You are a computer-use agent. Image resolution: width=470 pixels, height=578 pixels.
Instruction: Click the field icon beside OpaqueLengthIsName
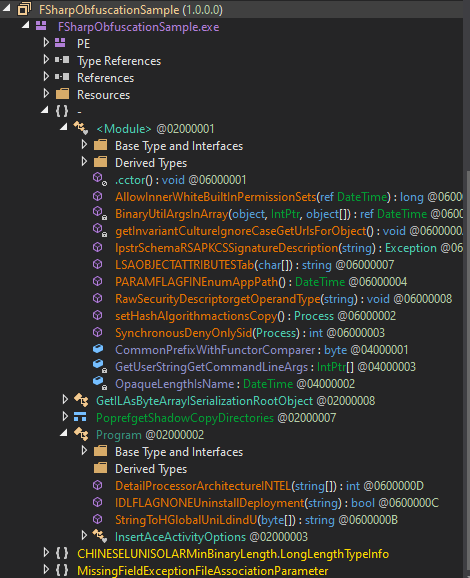(100, 383)
